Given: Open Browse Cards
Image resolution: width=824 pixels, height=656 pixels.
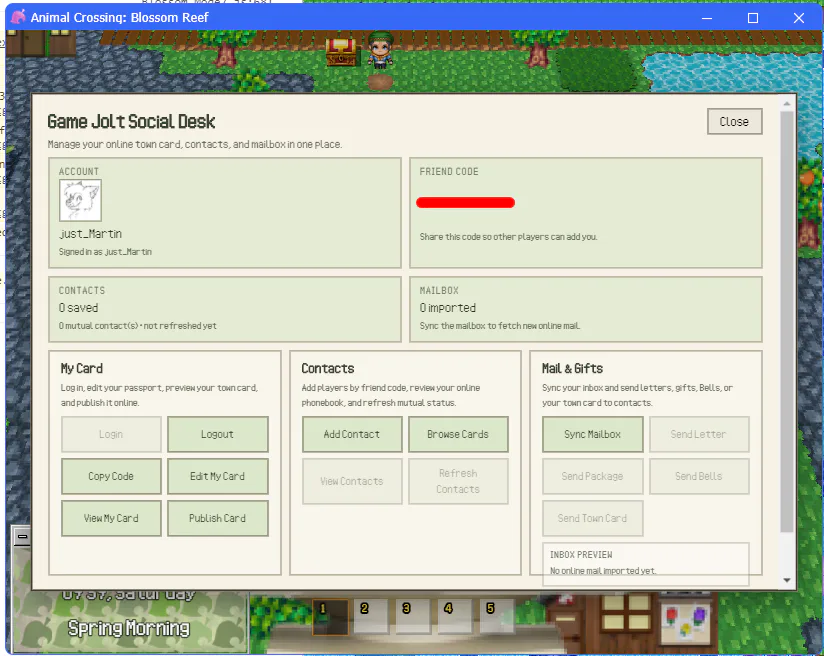Looking at the screenshot, I should (458, 434).
